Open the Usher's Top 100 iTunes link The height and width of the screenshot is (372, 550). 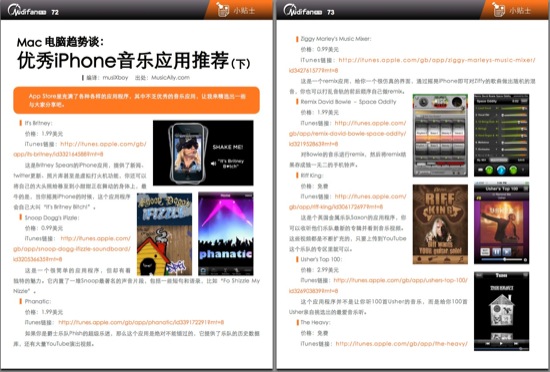coord(378,285)
